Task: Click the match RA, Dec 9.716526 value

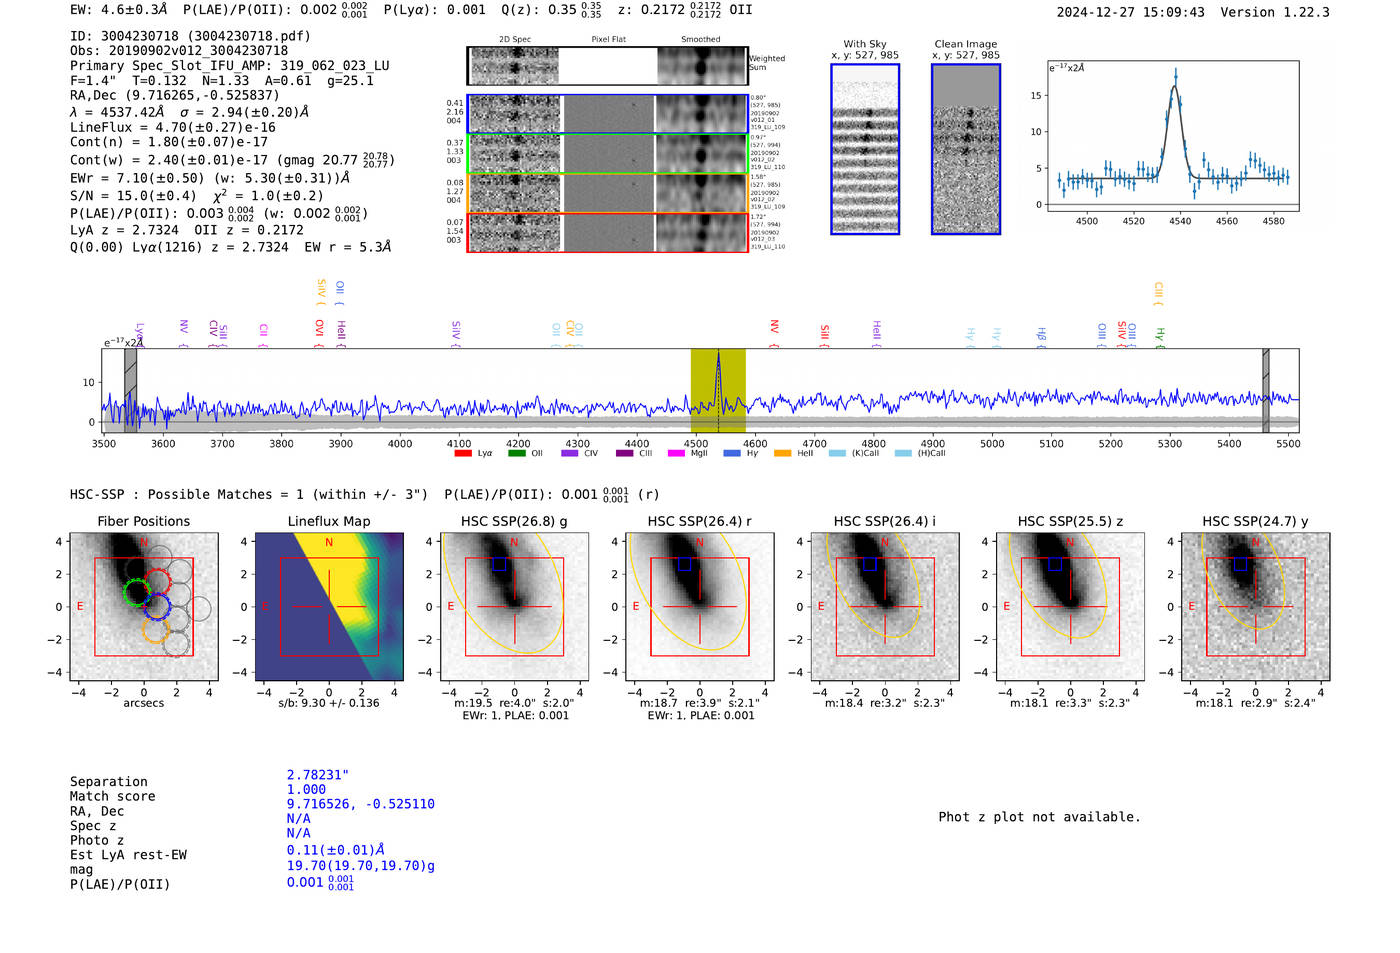Action: coord(361,804)
